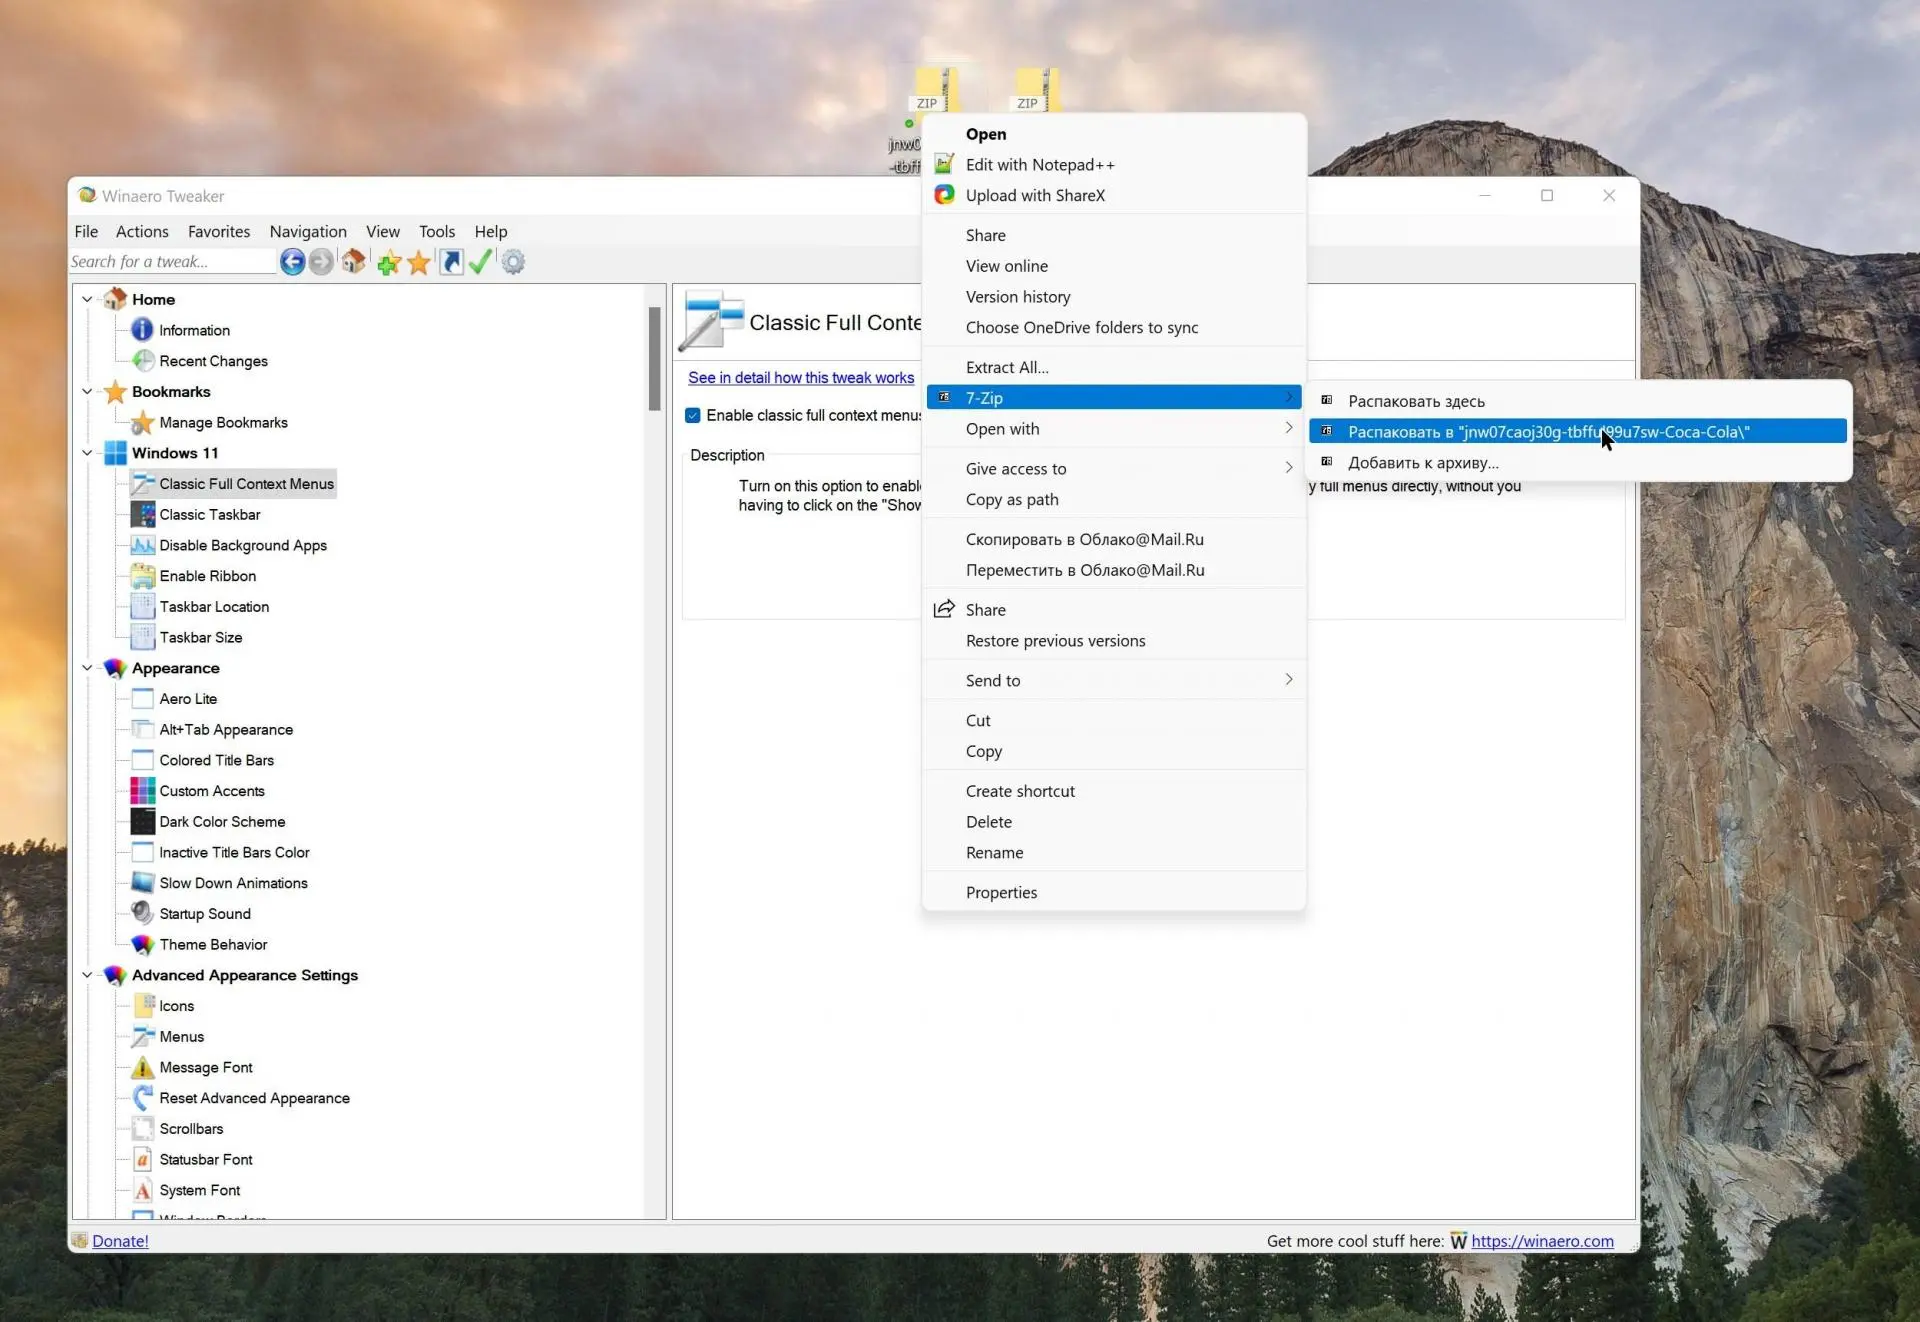Click the Custom Accents color grid icon
The width and height of the screenshot is (1920, 1322).
[143, 791]
